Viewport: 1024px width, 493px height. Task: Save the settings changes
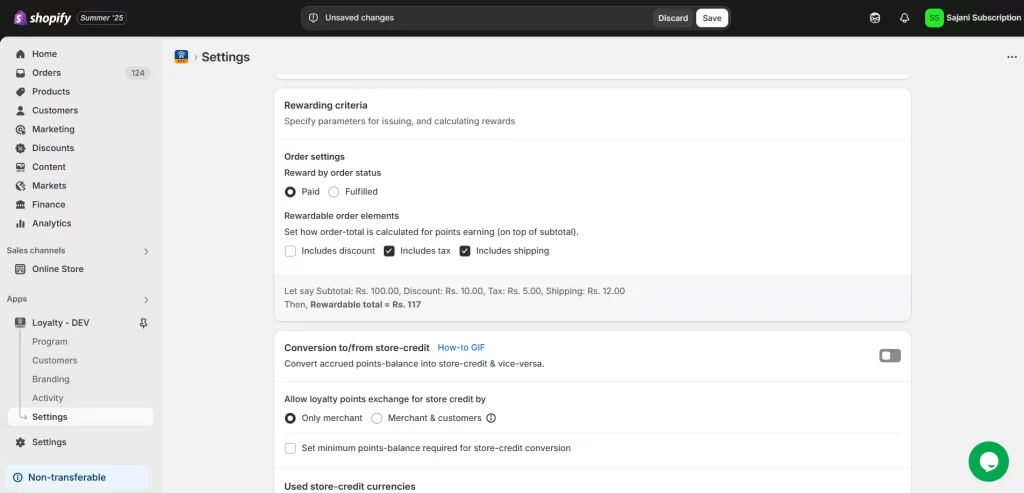(x=712, y=18)
